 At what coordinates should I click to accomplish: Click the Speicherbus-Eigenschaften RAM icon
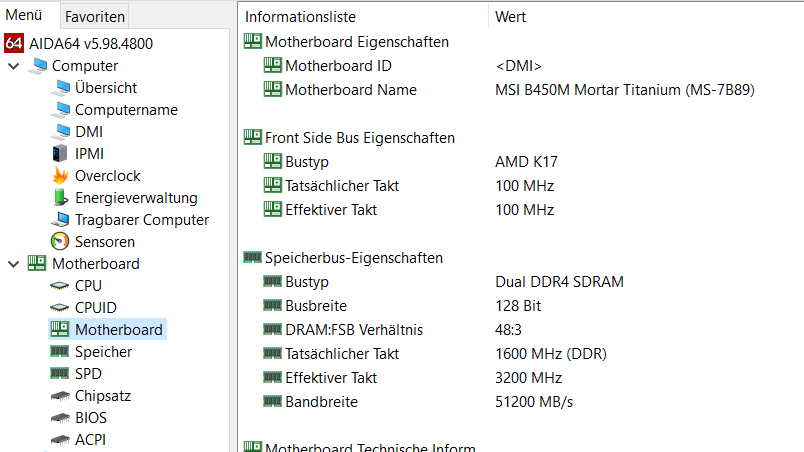point(252,257)
